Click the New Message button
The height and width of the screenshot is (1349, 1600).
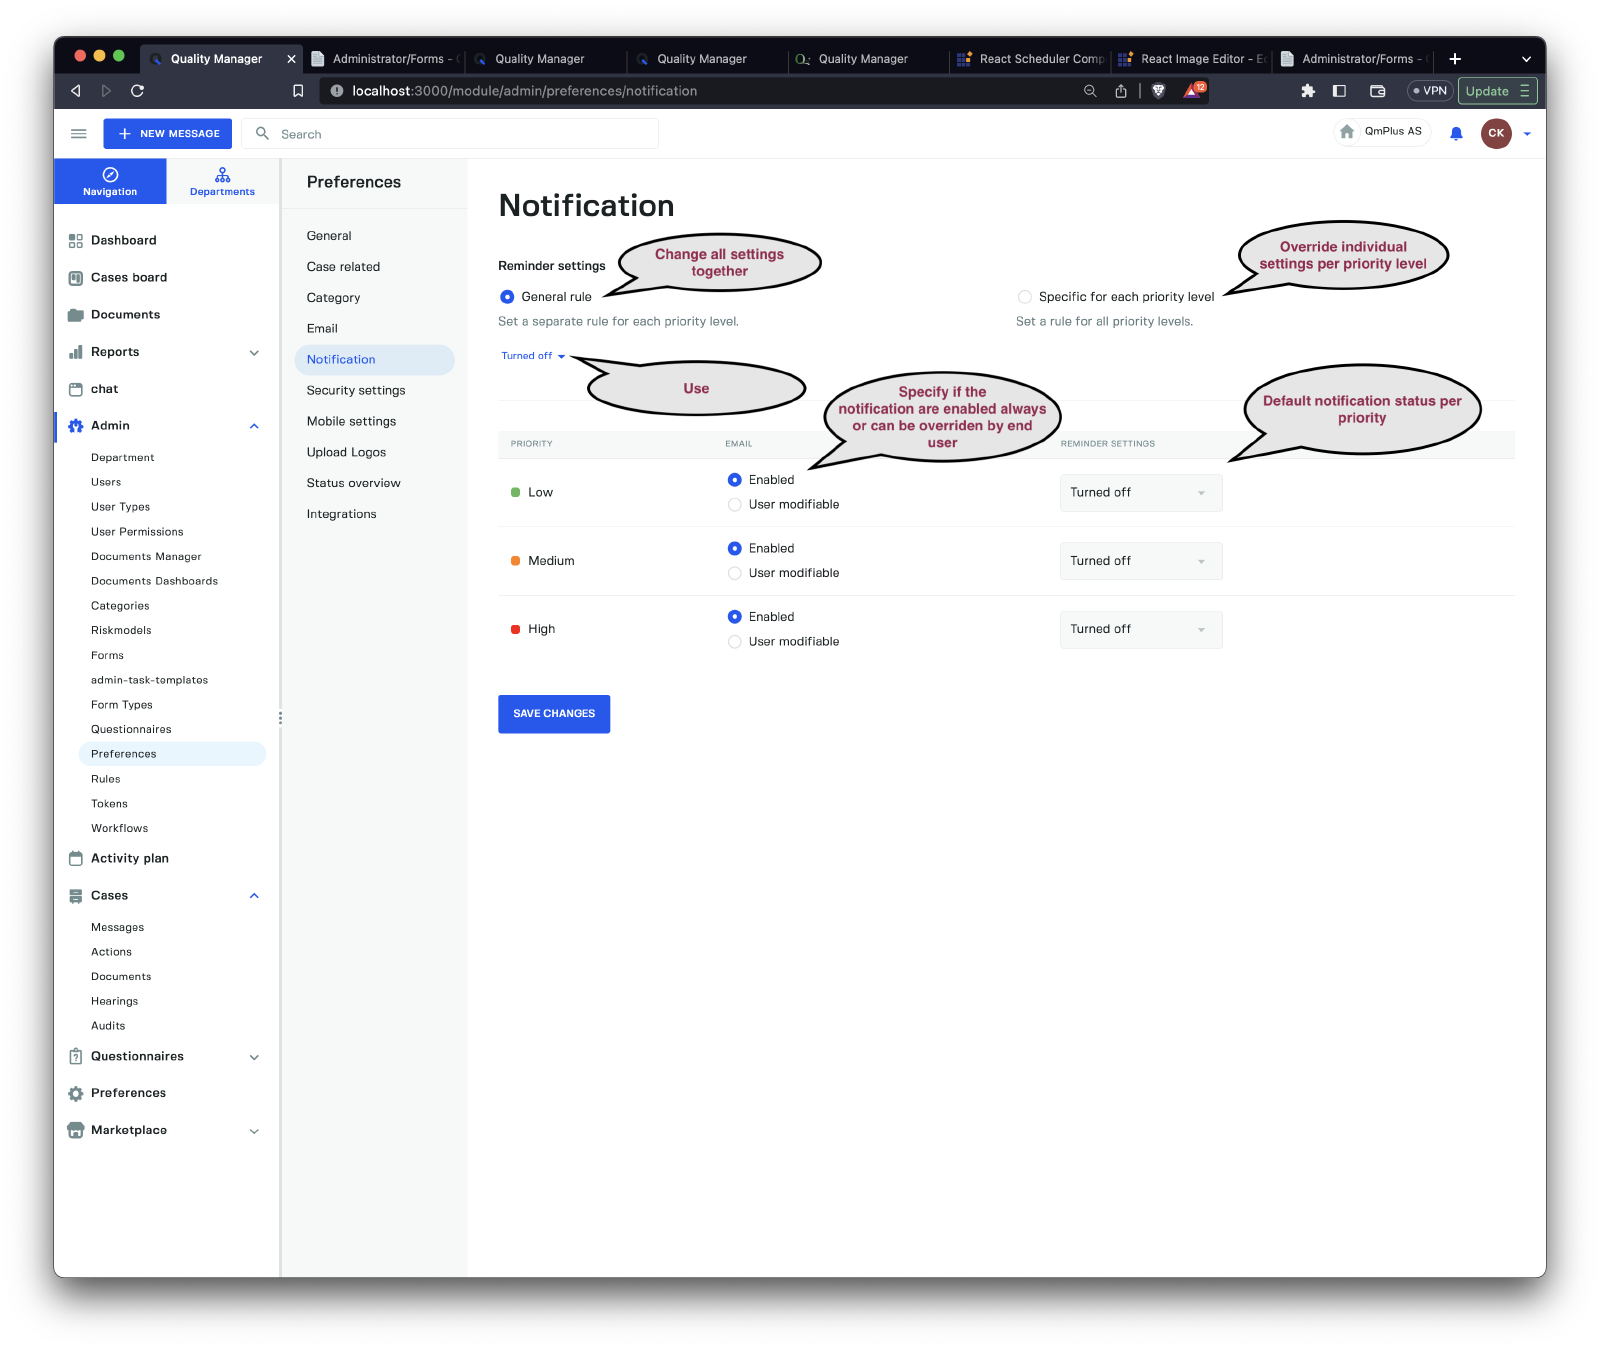pos(168,134)
